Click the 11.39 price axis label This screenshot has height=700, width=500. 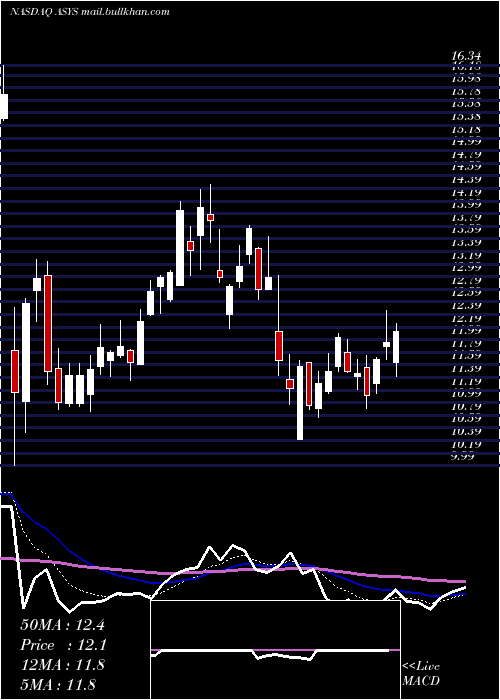tap(466, 369)
